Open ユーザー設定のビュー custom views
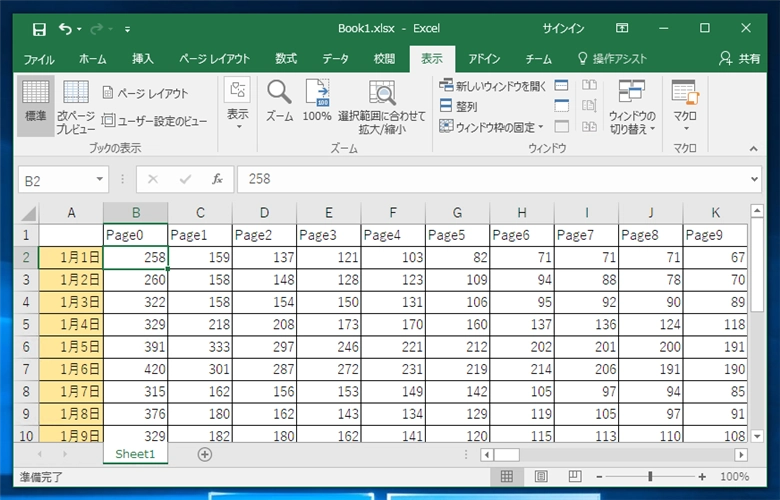780x500 pixels. (155, 121)
